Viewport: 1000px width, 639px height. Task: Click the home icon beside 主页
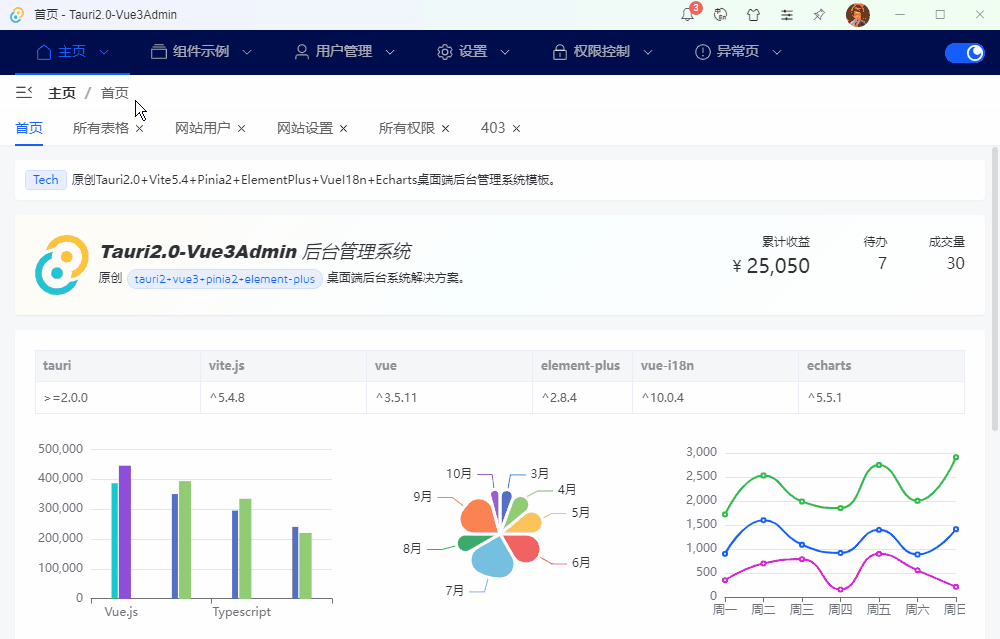(x=44, y=52)
